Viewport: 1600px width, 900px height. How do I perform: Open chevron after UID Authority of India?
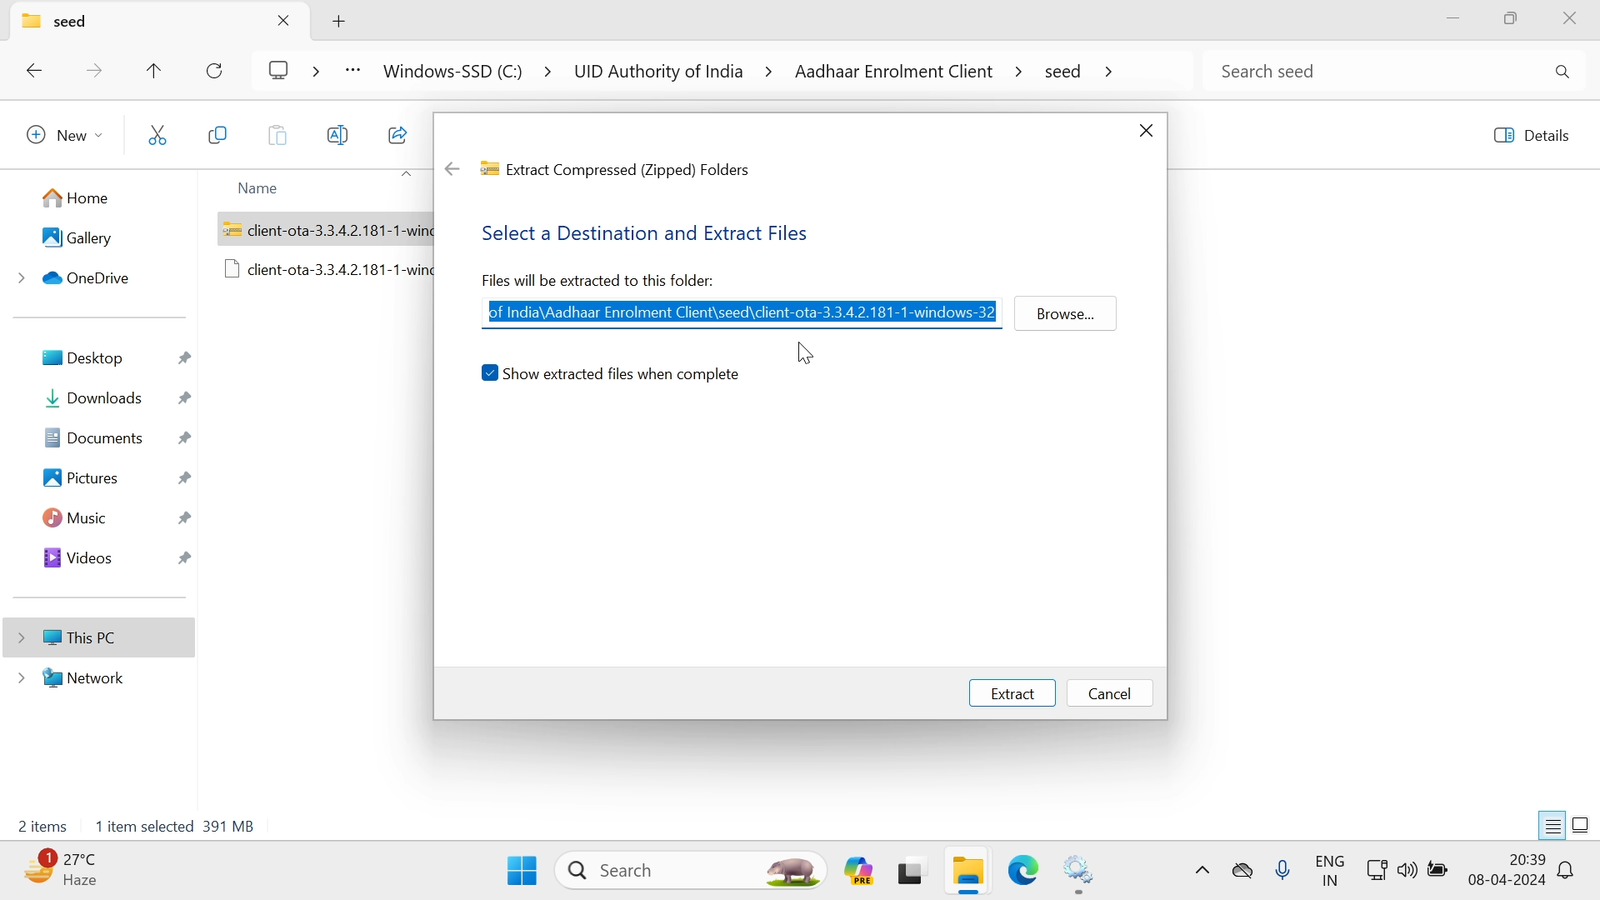click(x=769, y=72)
